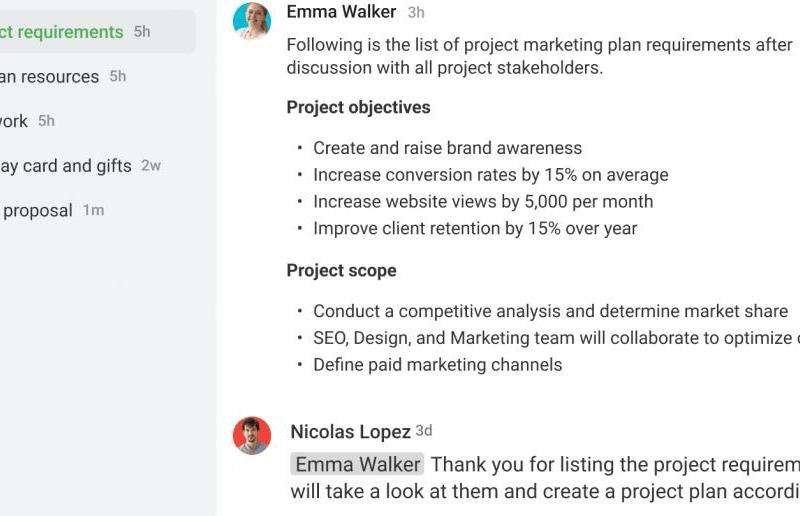
Task: Click the 'Project scope' heading
Action: point(341,271)
